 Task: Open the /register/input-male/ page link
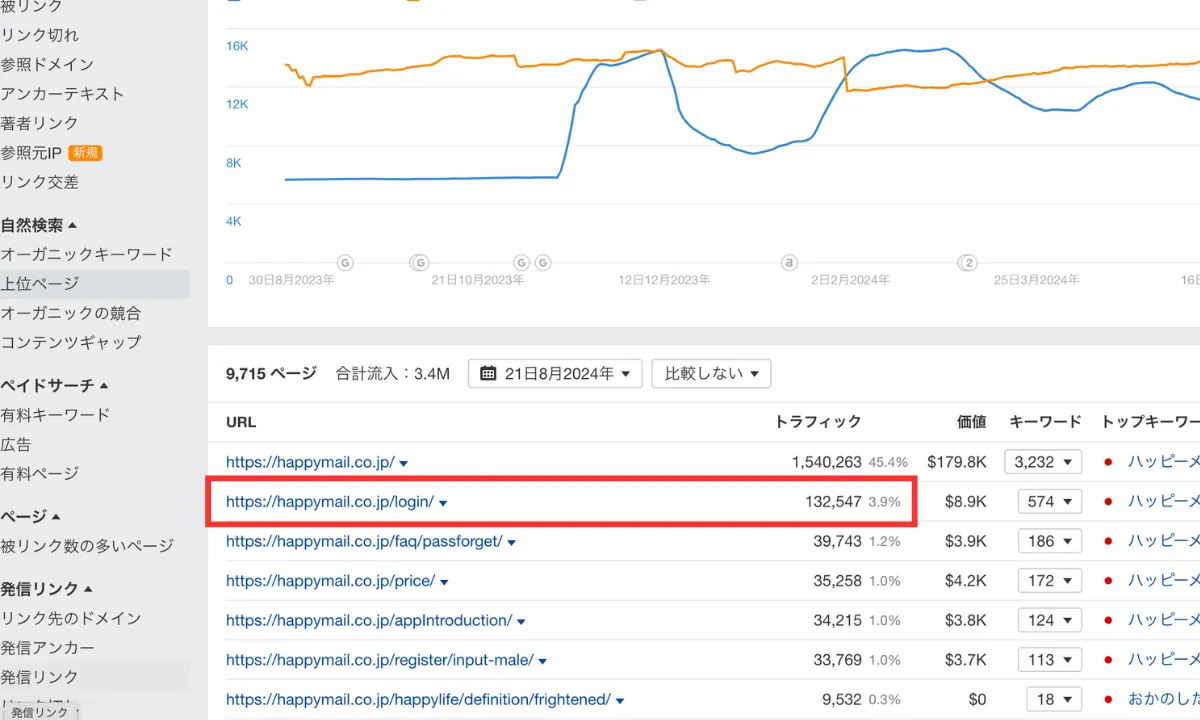click(380, 660)
